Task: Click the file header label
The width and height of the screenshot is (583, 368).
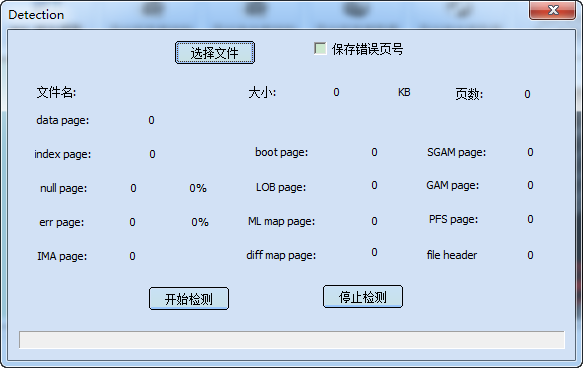Action: tap(452, 255)
